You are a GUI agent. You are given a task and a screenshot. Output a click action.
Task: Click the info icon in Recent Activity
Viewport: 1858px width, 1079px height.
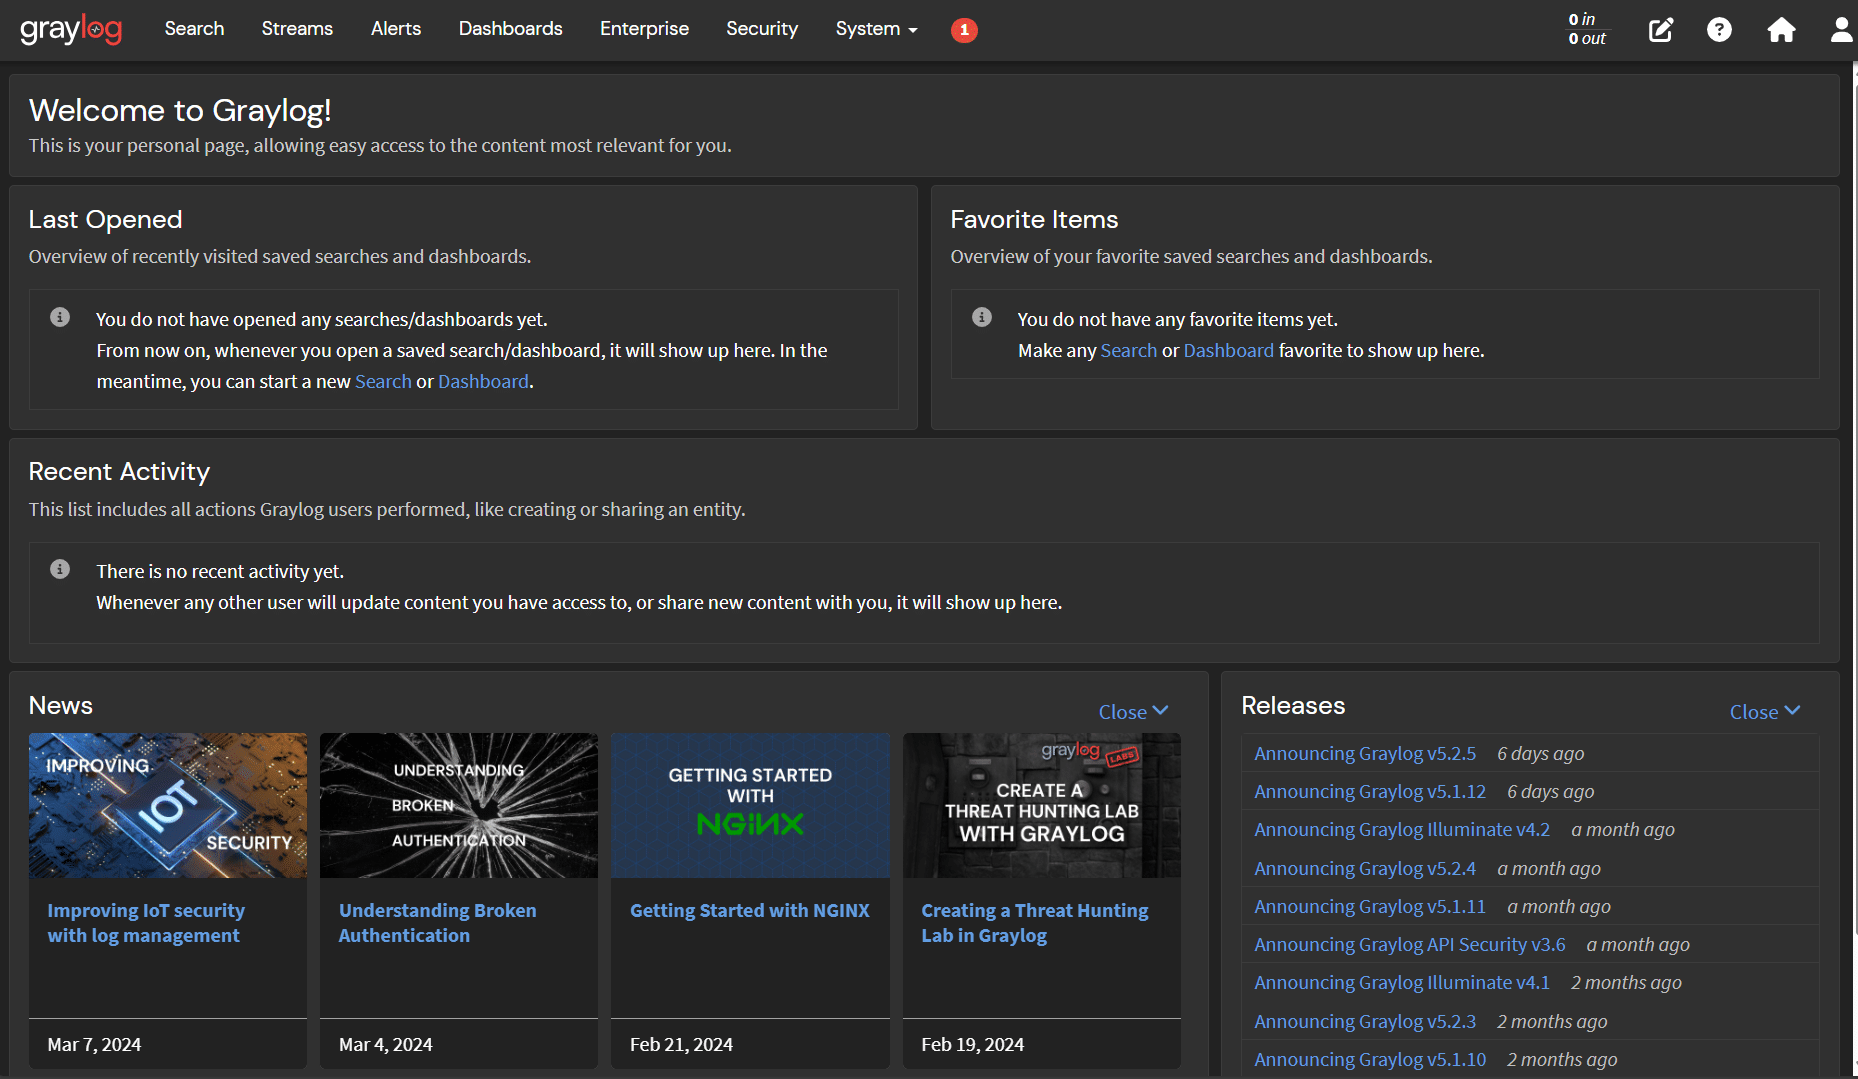coord(60,569)
